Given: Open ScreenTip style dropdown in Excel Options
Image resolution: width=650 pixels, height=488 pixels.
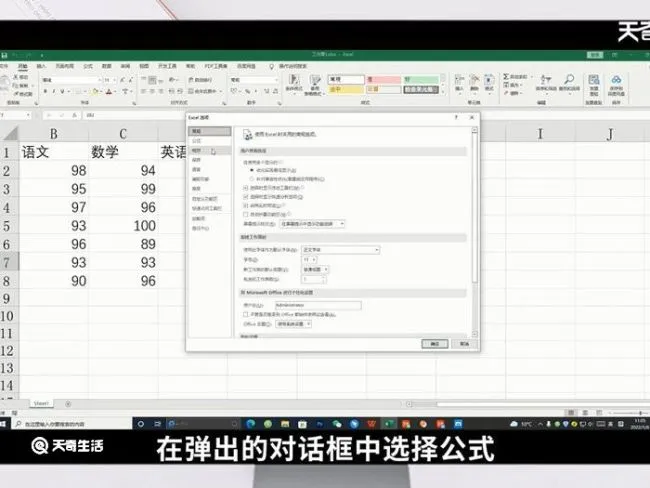Looking at the screenshot, I should click(312, 224).
